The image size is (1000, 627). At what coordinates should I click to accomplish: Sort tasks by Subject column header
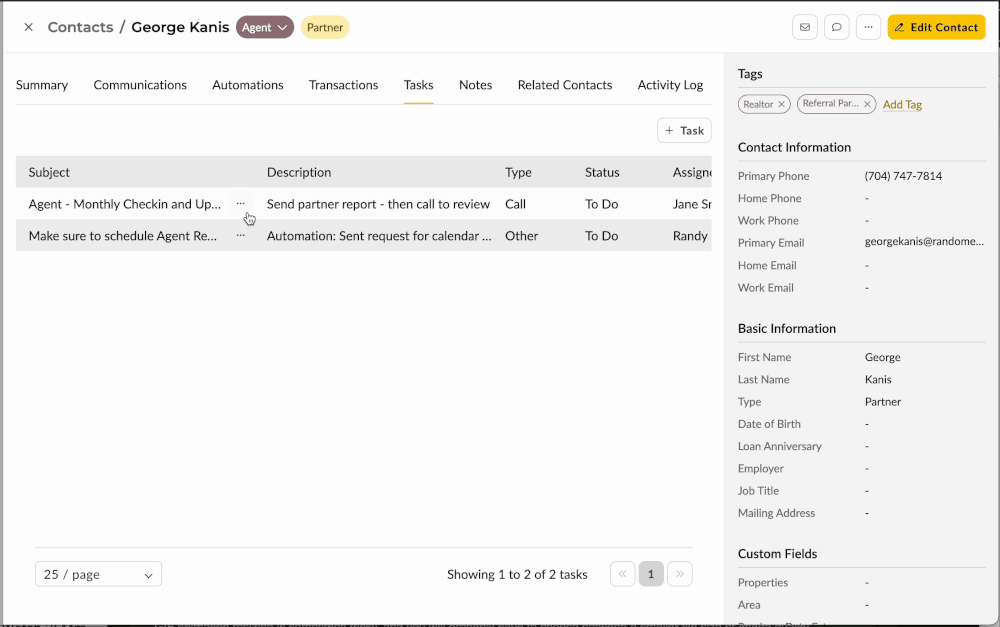click(x=49, y=172)
